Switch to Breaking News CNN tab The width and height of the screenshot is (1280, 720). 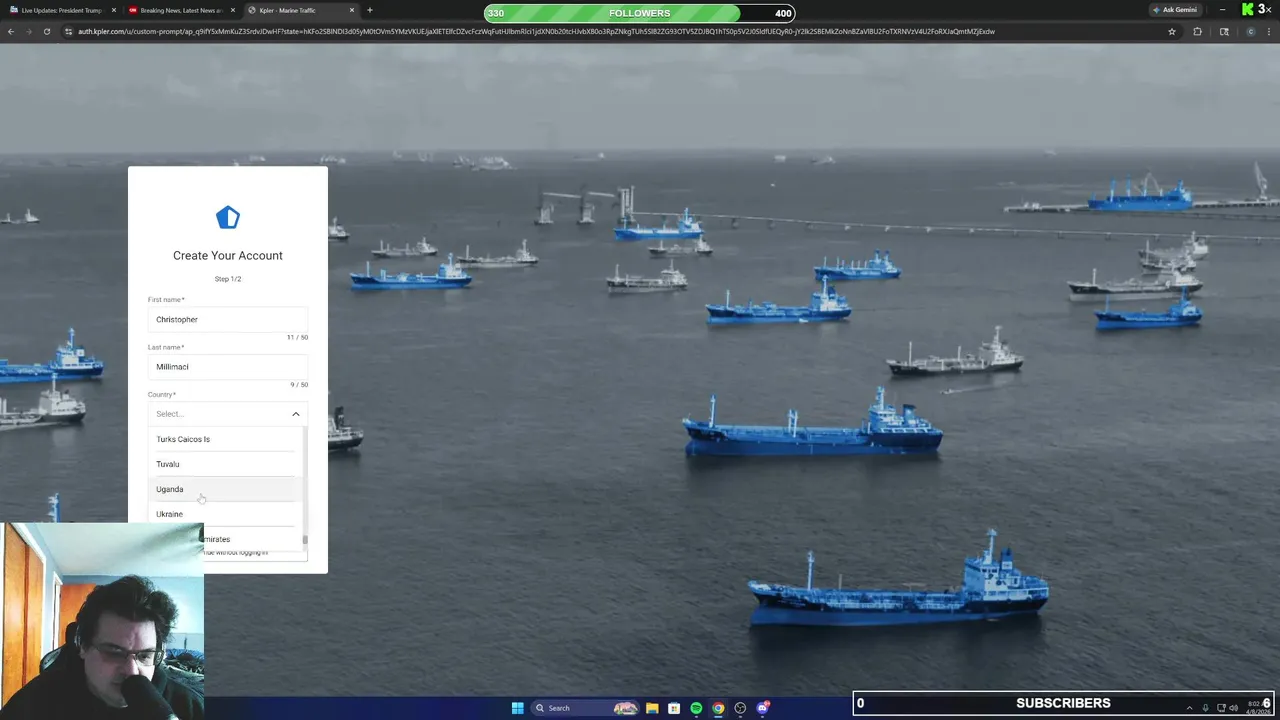tap(181, 10)
